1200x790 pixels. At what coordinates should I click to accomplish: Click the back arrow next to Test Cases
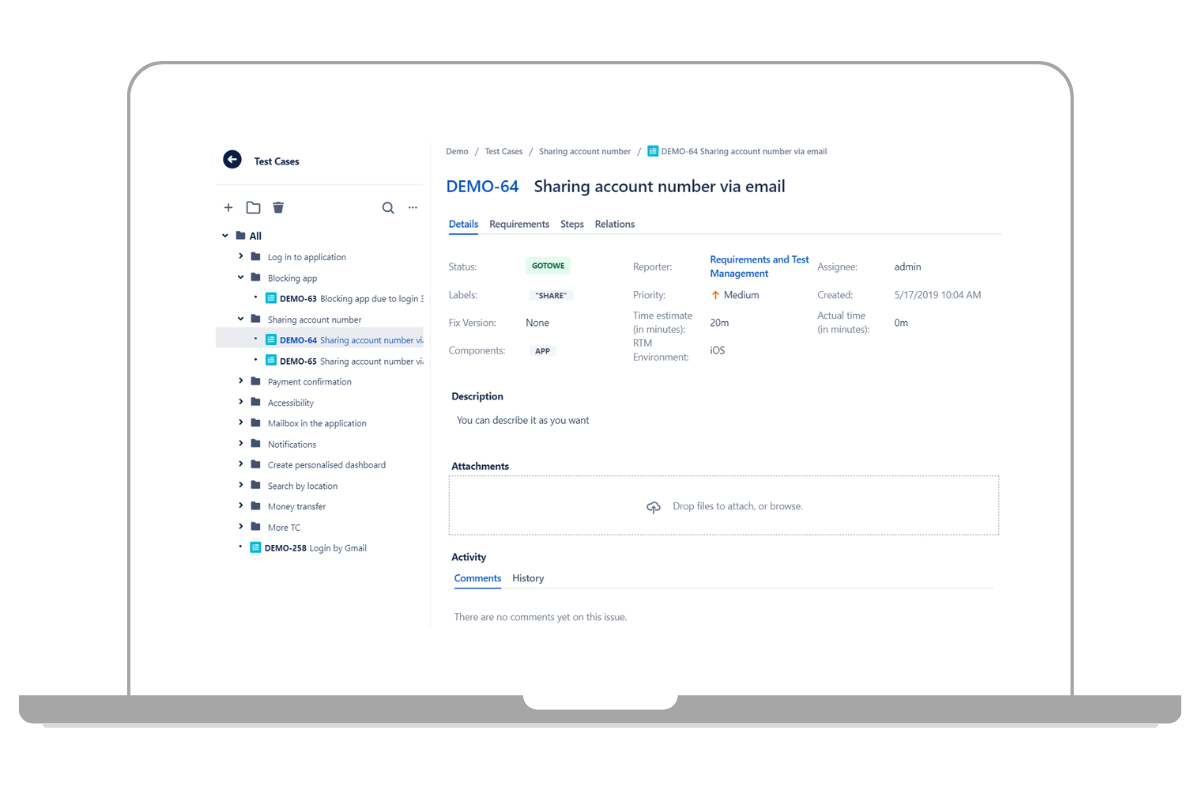232,160
